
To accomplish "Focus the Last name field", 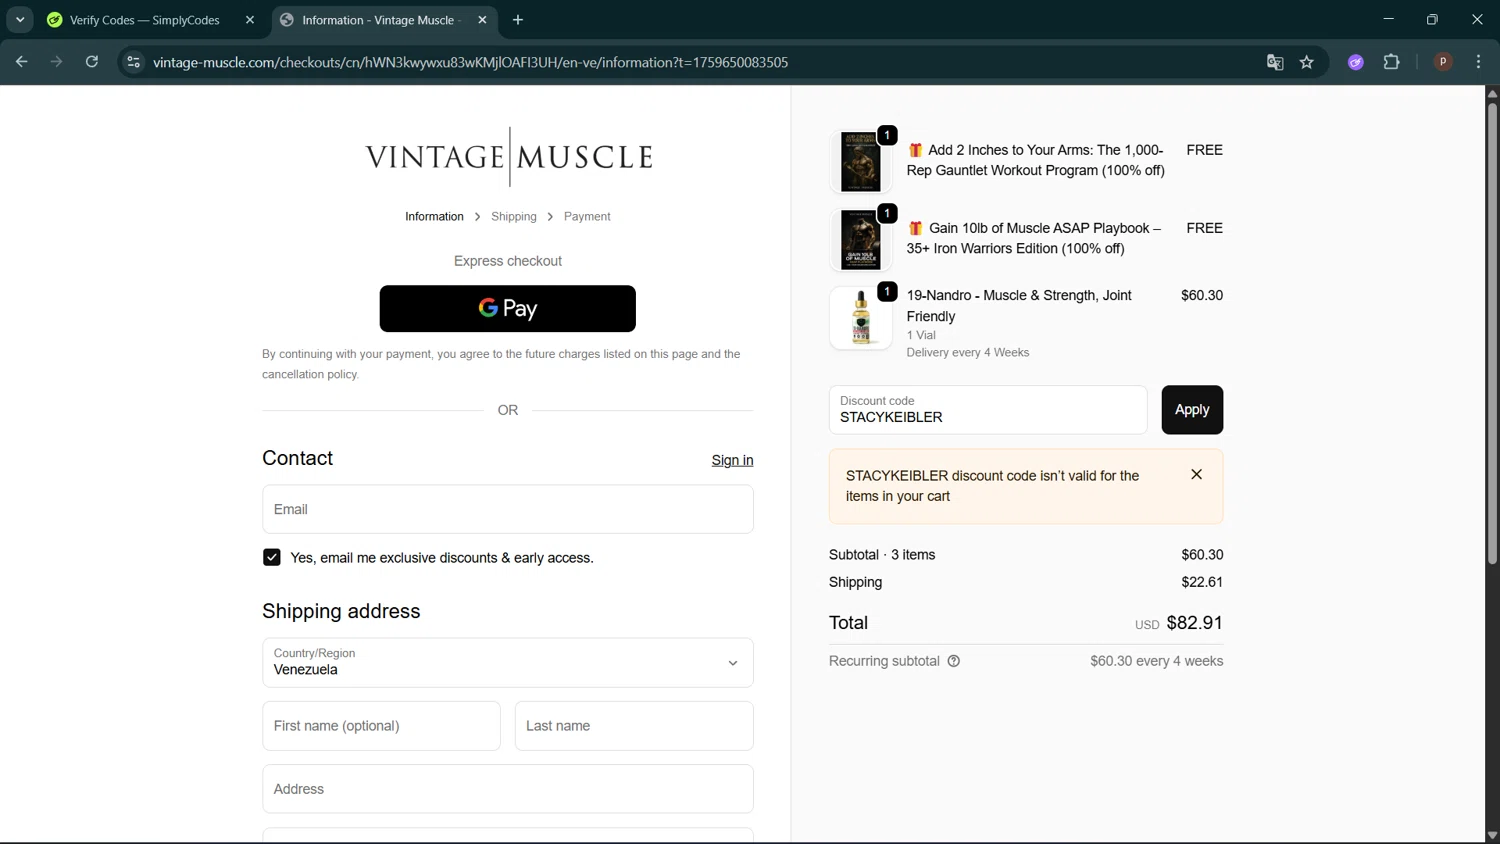I will coord(634,726).
